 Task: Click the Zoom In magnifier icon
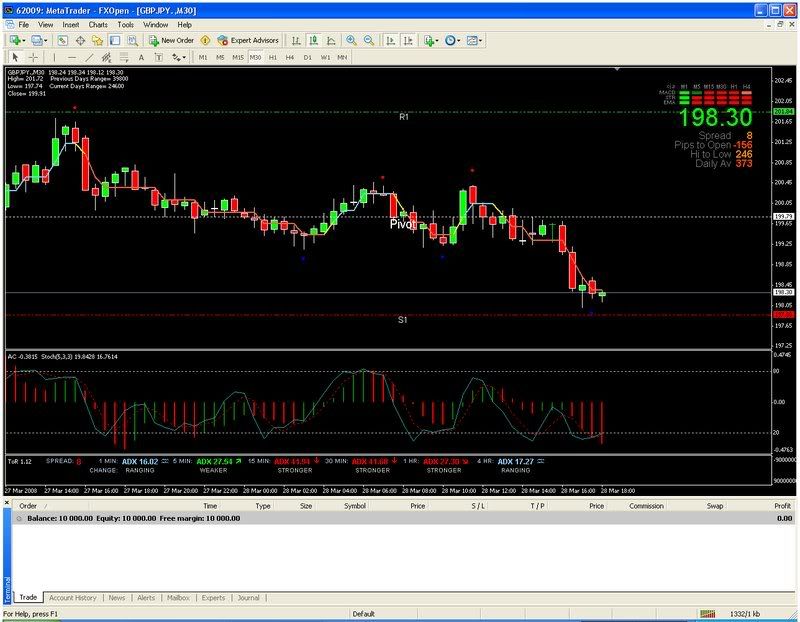pyautogui.click(x=351, y=40)
